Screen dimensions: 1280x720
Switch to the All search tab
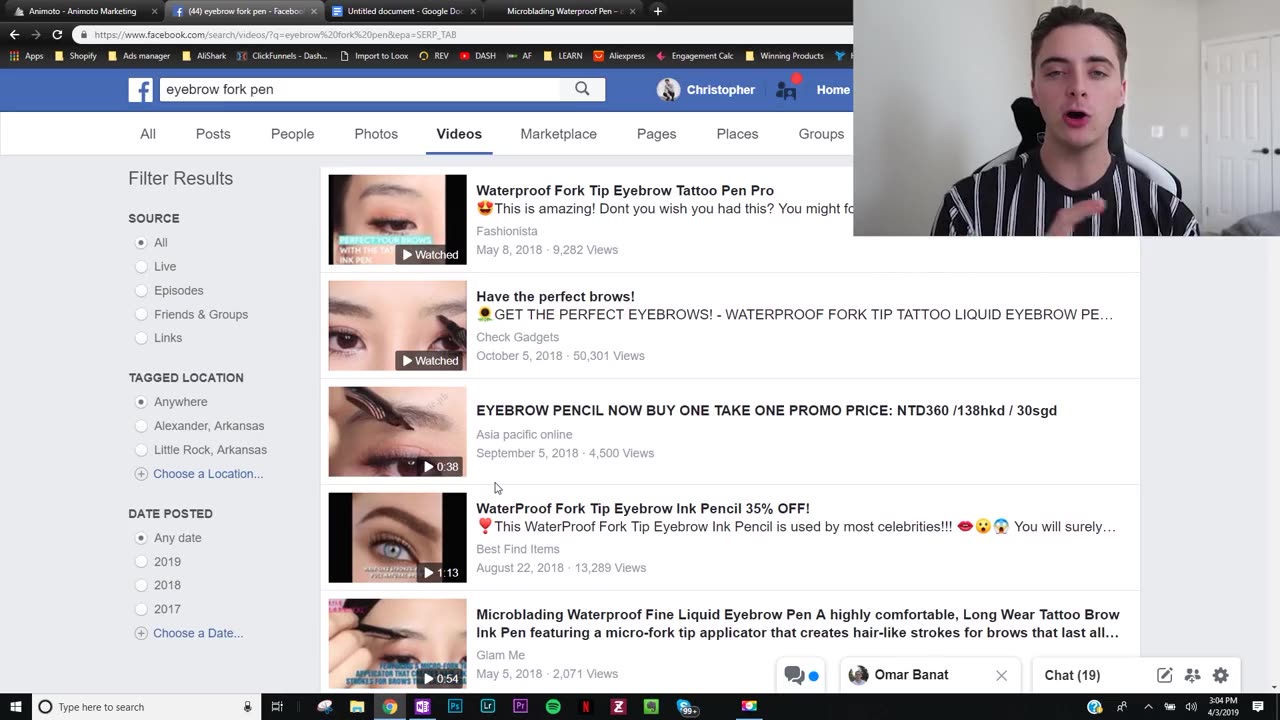pyautogui.click(x=148, y=134)
